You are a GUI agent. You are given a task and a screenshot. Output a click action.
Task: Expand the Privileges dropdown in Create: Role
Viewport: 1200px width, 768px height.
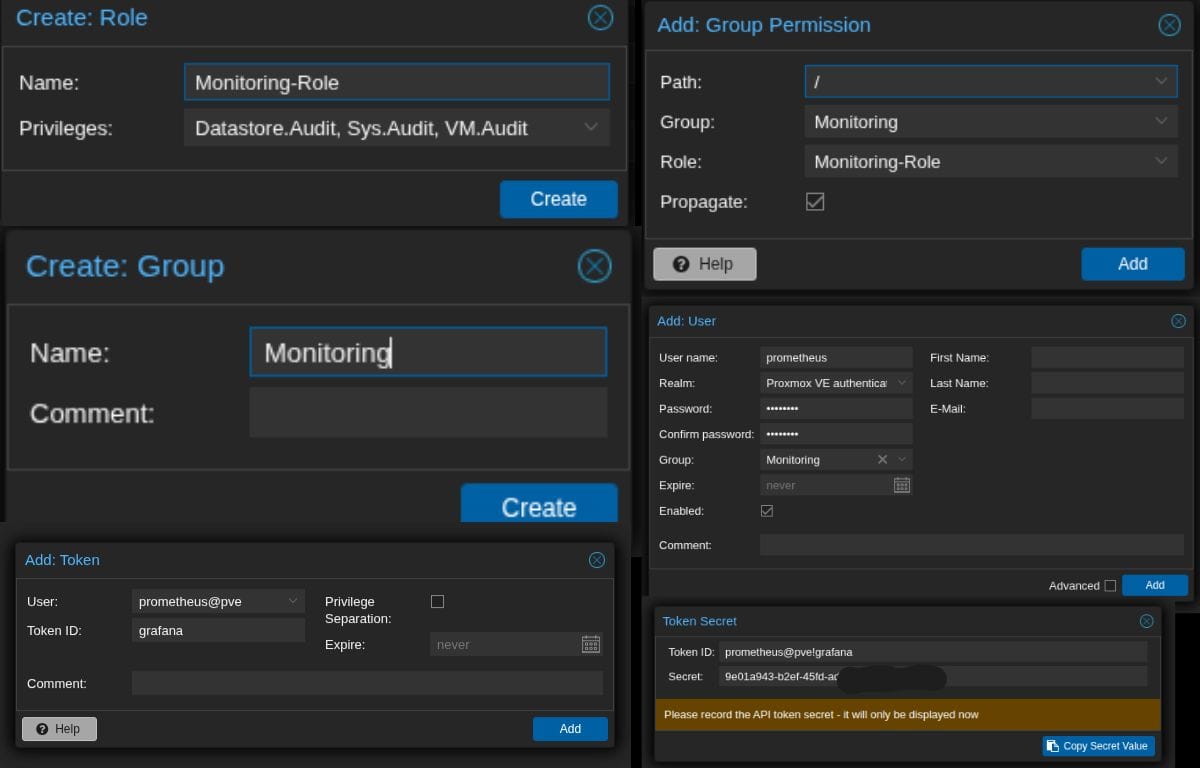pos(590,127)
